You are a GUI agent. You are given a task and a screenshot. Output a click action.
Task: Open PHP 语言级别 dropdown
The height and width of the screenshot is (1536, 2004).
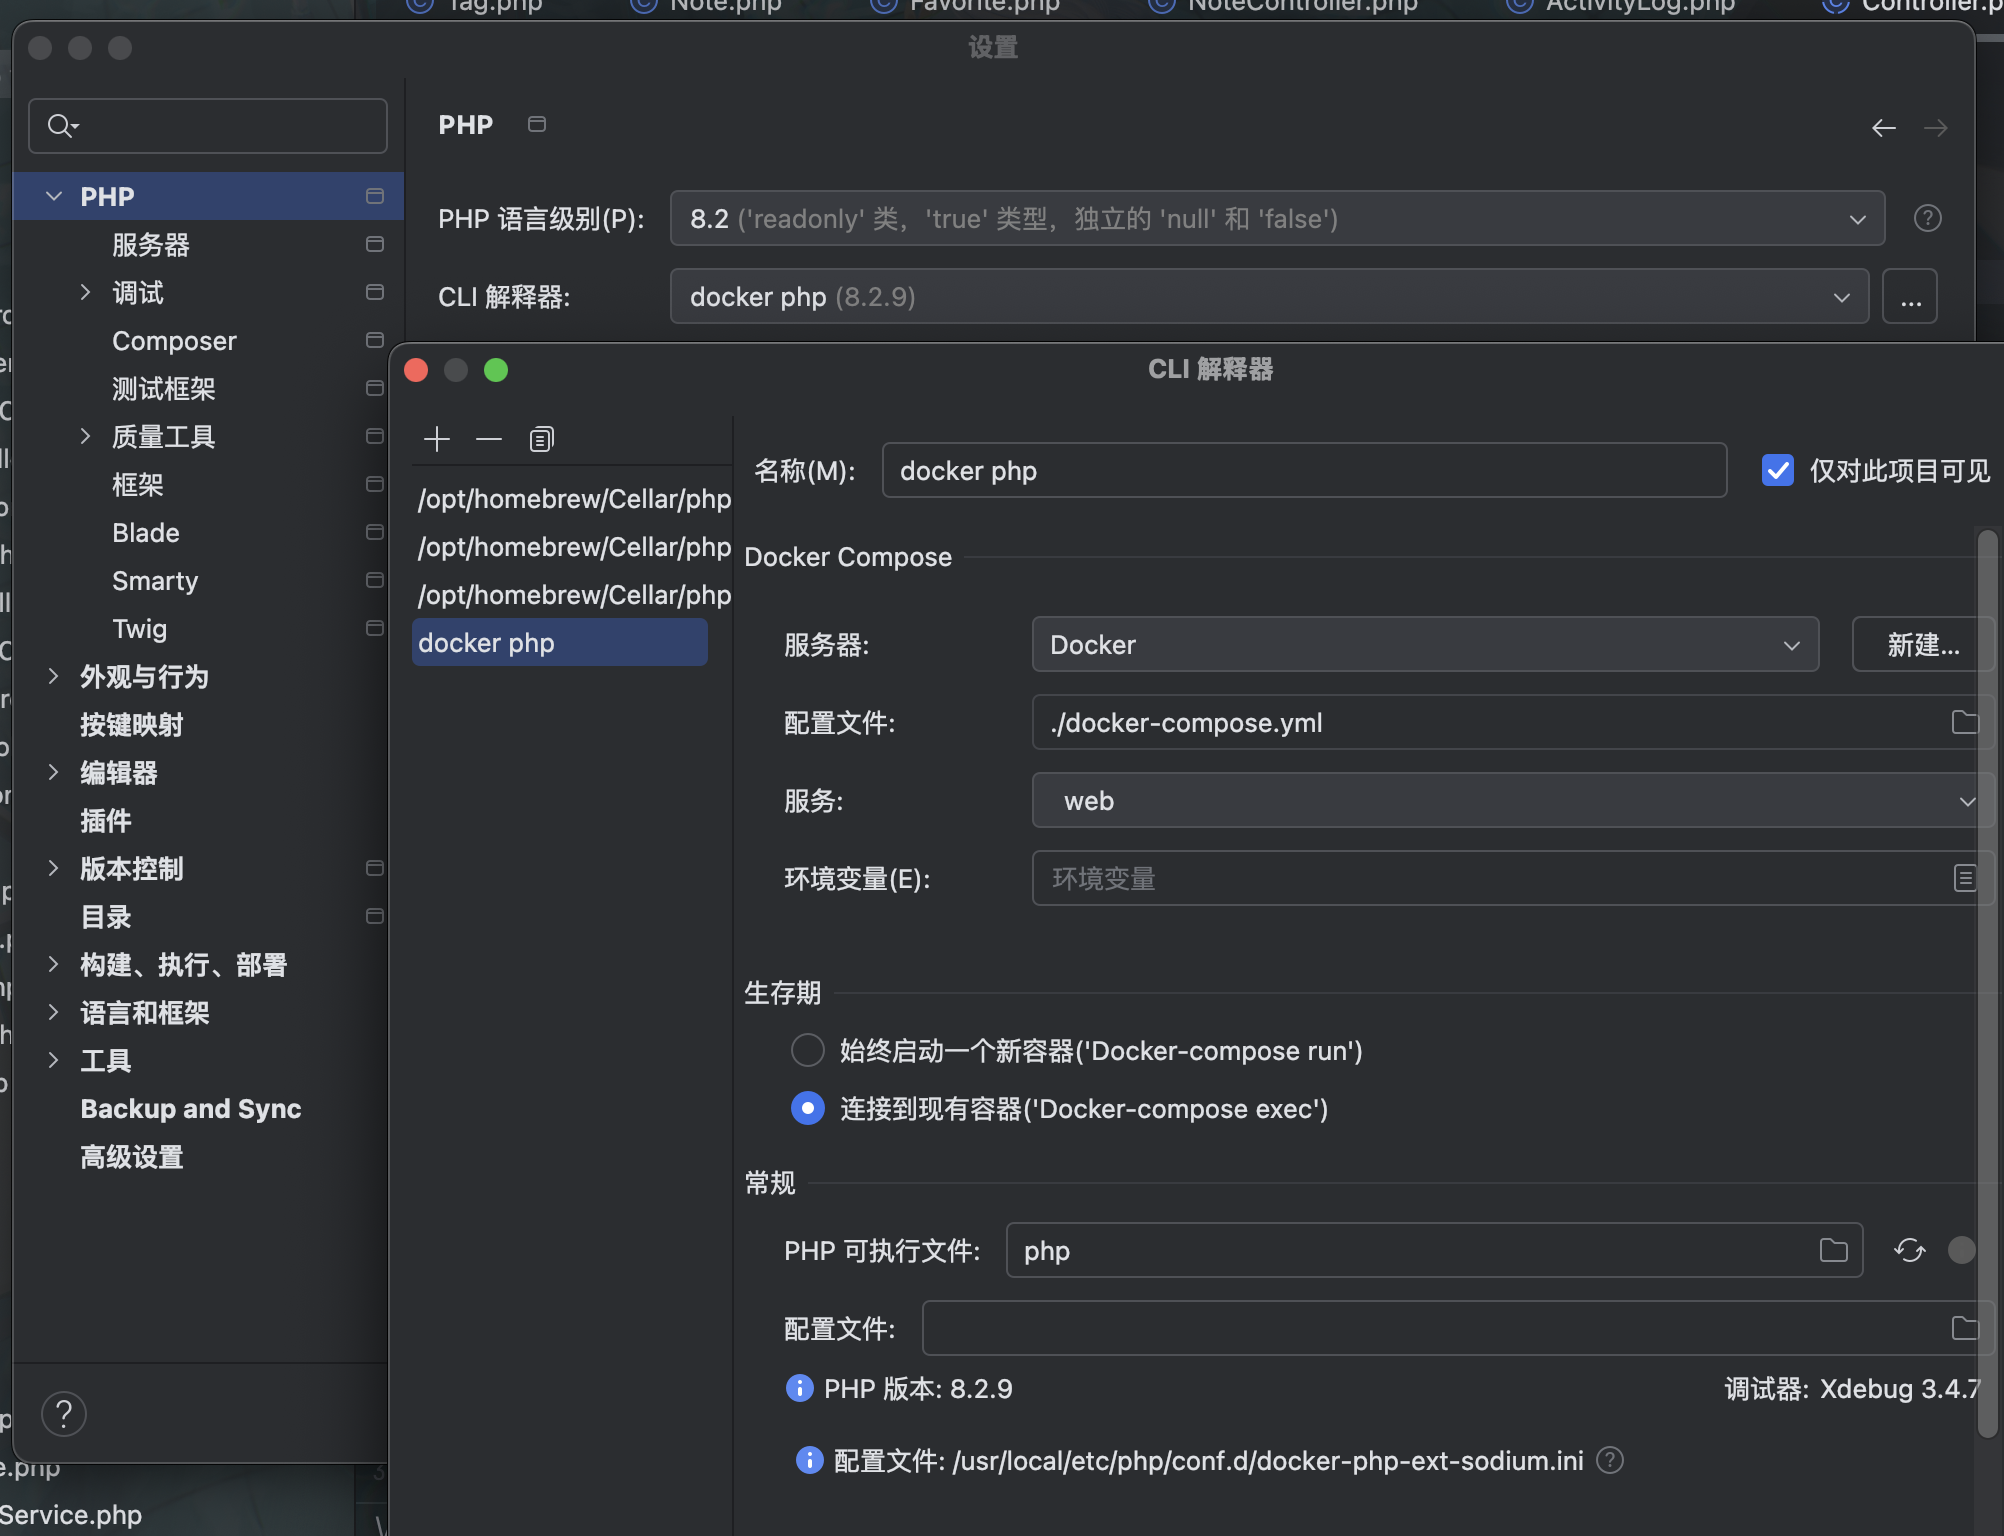coord(1277,218)
